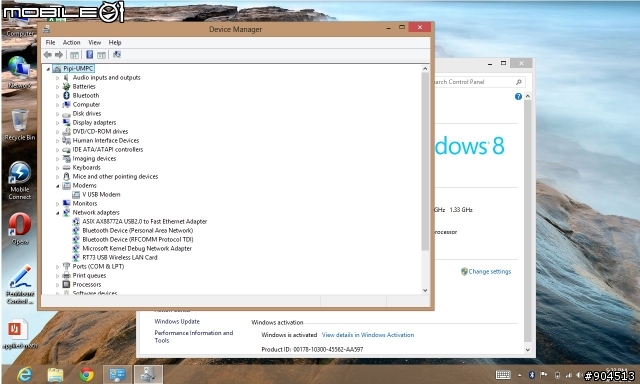Expand the Display adapters node

pyautogui.click(x=58, y=123)
